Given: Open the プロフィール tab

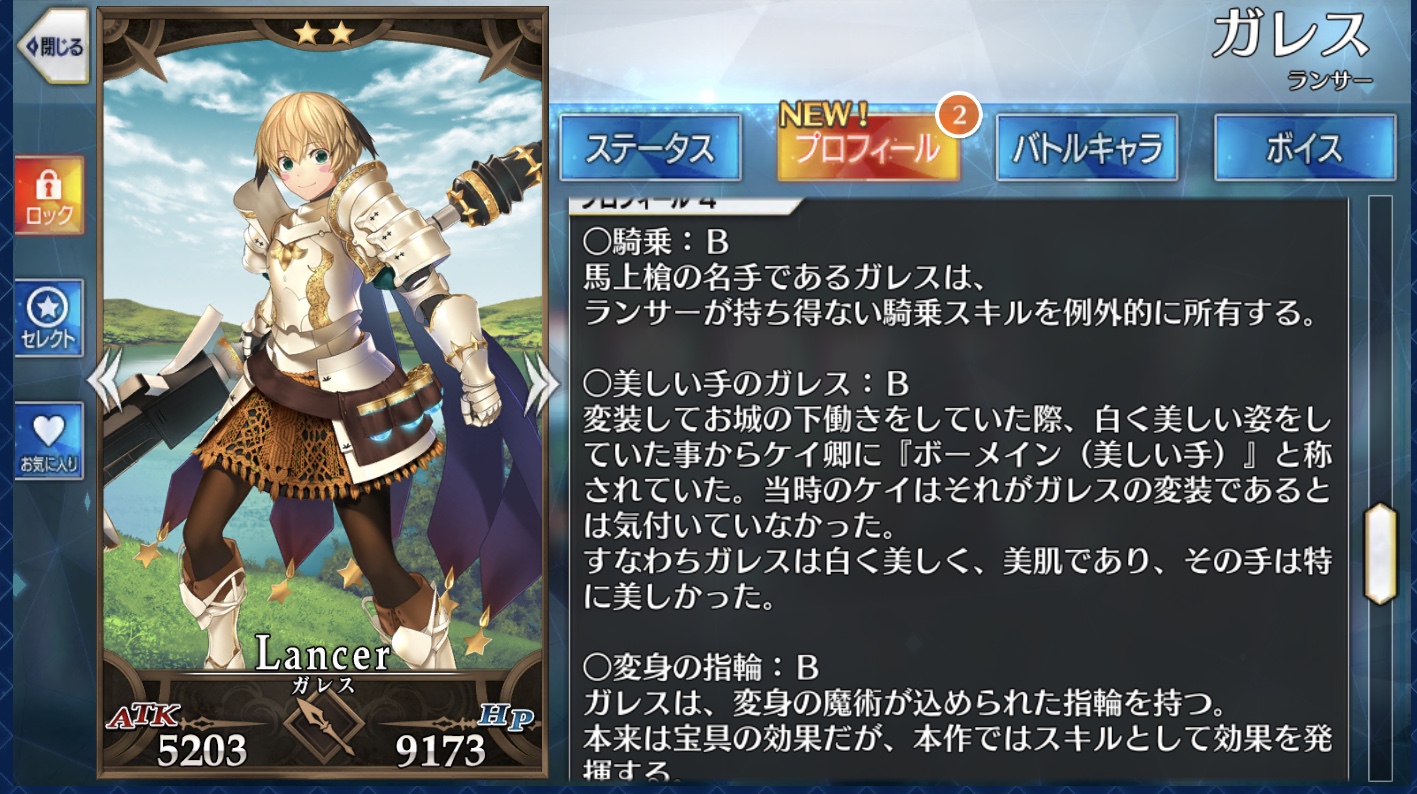Looking at the screenshot, I should 868,148.
